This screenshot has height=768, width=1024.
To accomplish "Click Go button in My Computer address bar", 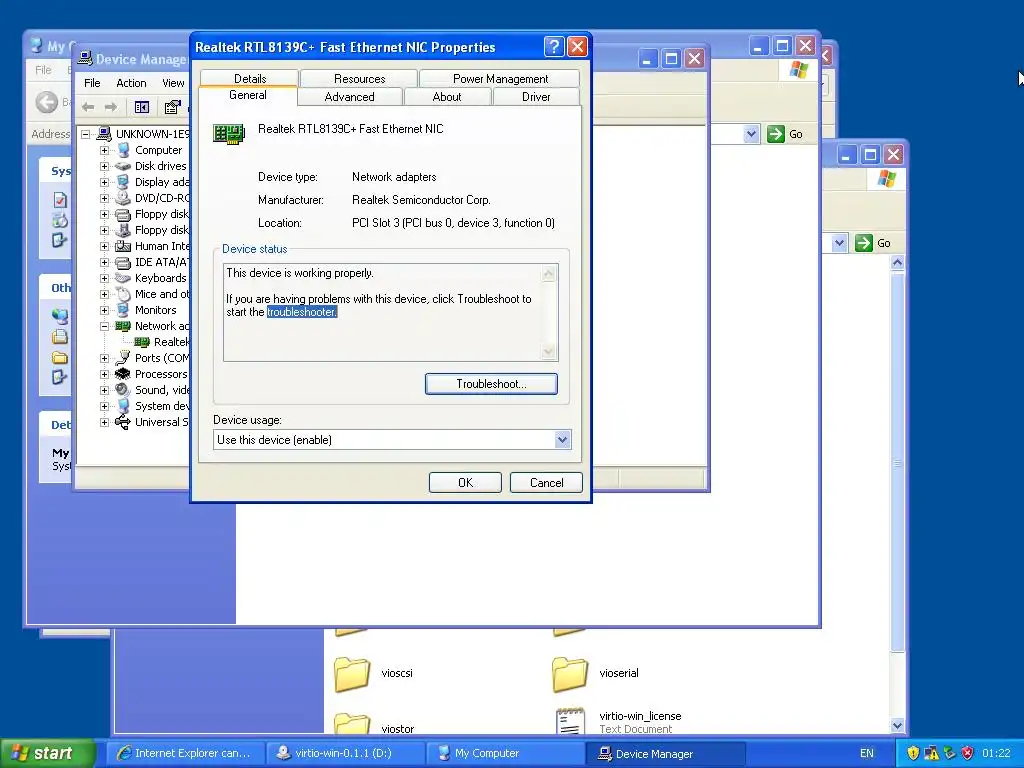I will (786, 134).
